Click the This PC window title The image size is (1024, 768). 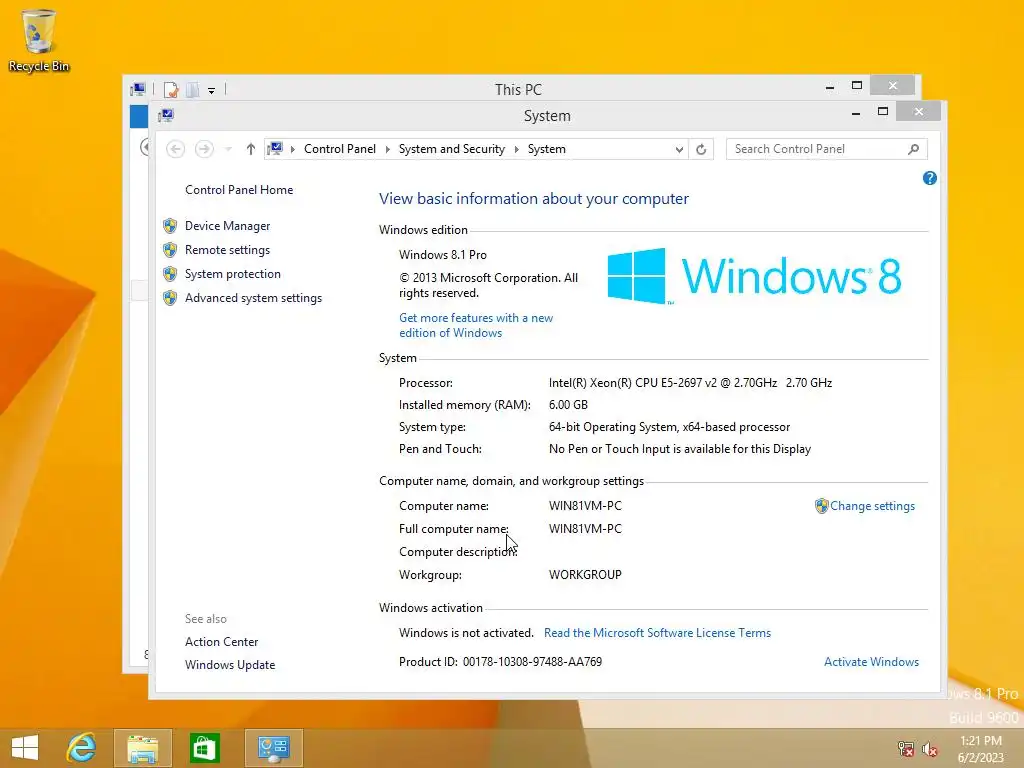(518, 89)
